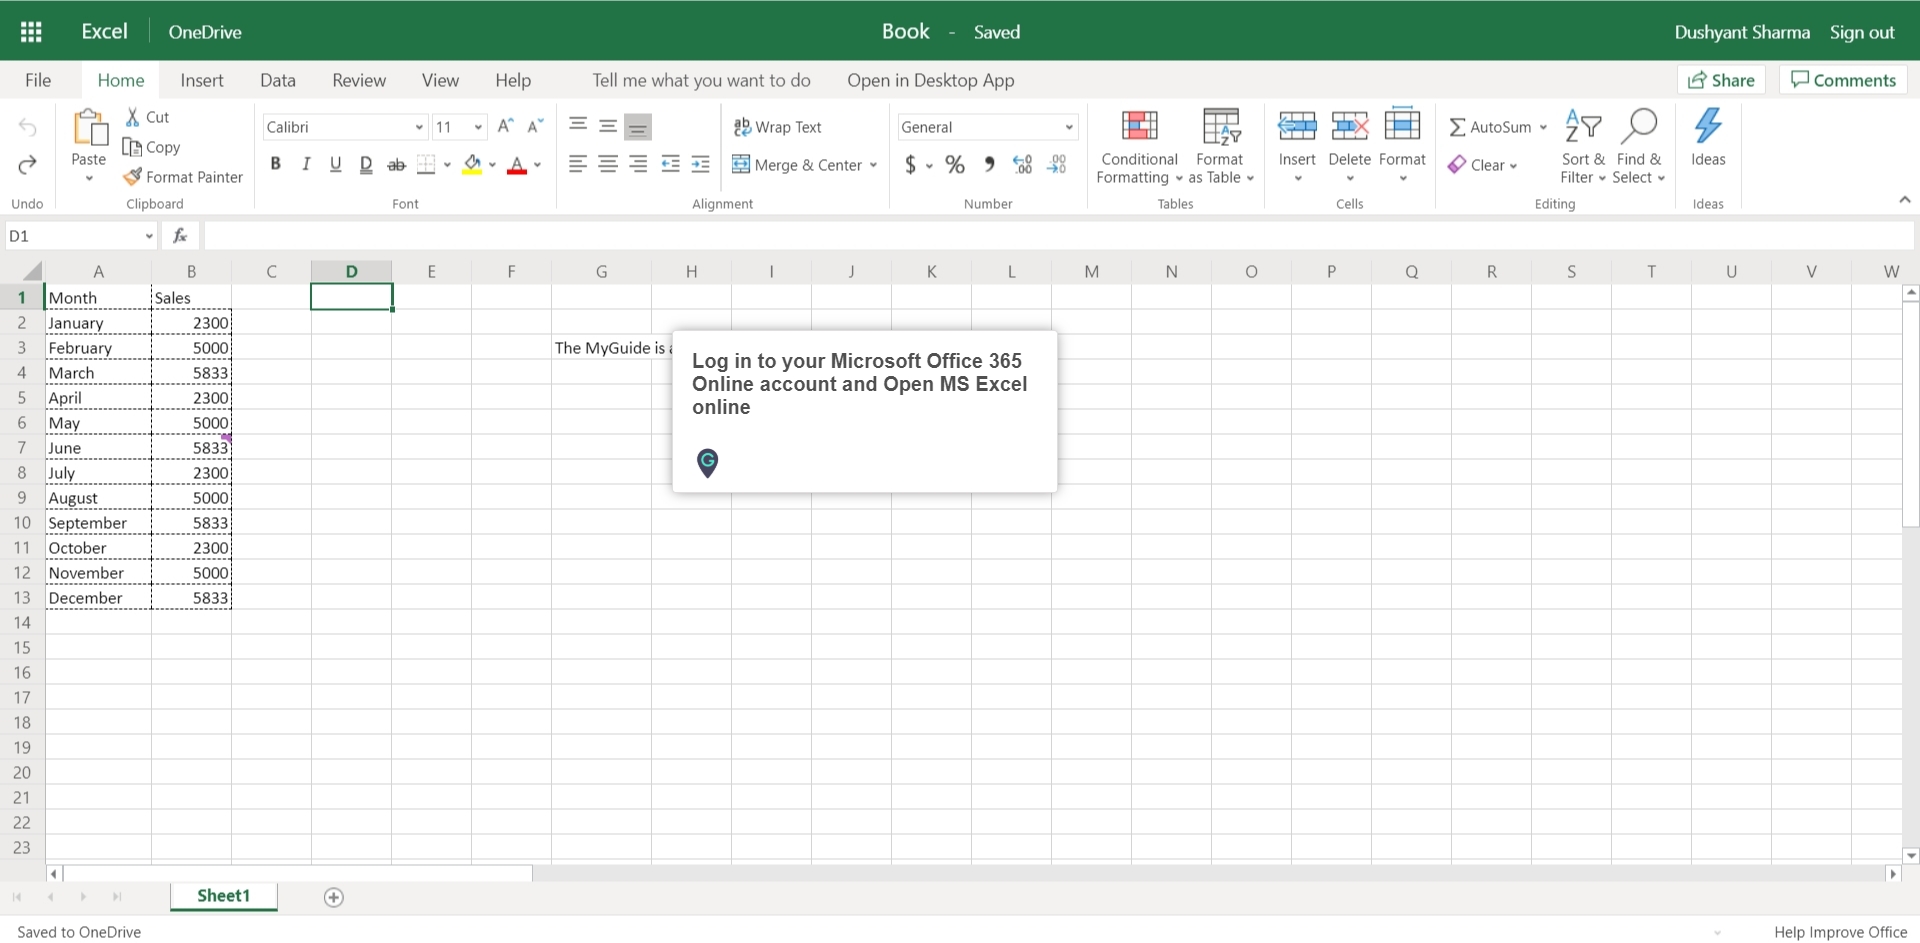The width and height of the screenshot is (1920, 943).
Task: Click the Share button
Action: tap(1721, 80)
